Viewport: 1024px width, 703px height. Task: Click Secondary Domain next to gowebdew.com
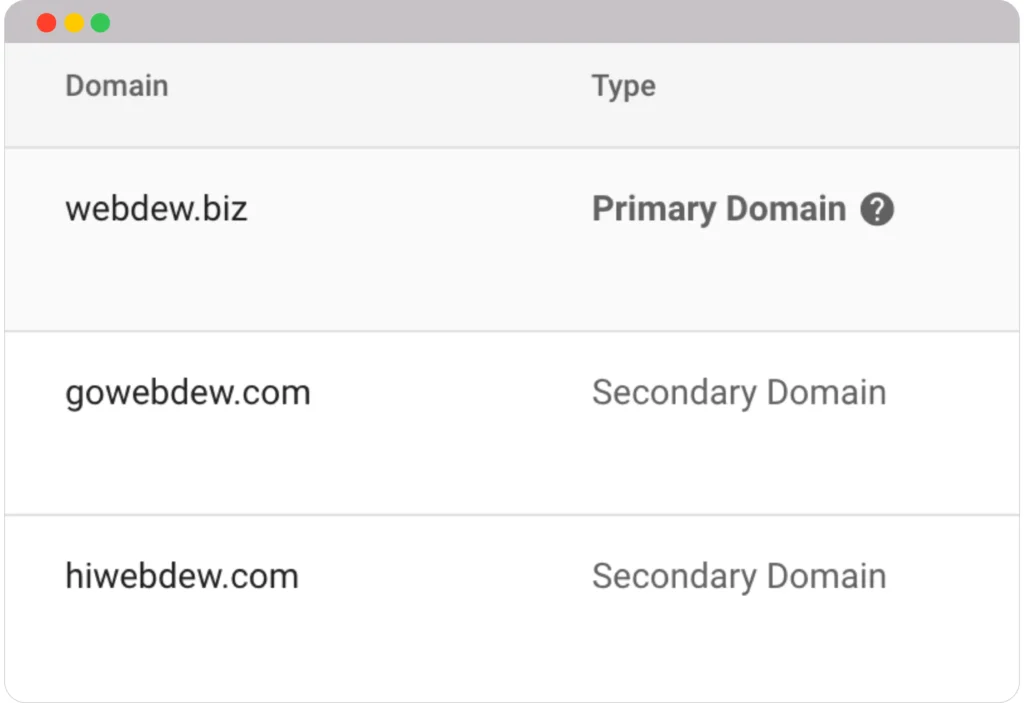(x=739, y=392)
